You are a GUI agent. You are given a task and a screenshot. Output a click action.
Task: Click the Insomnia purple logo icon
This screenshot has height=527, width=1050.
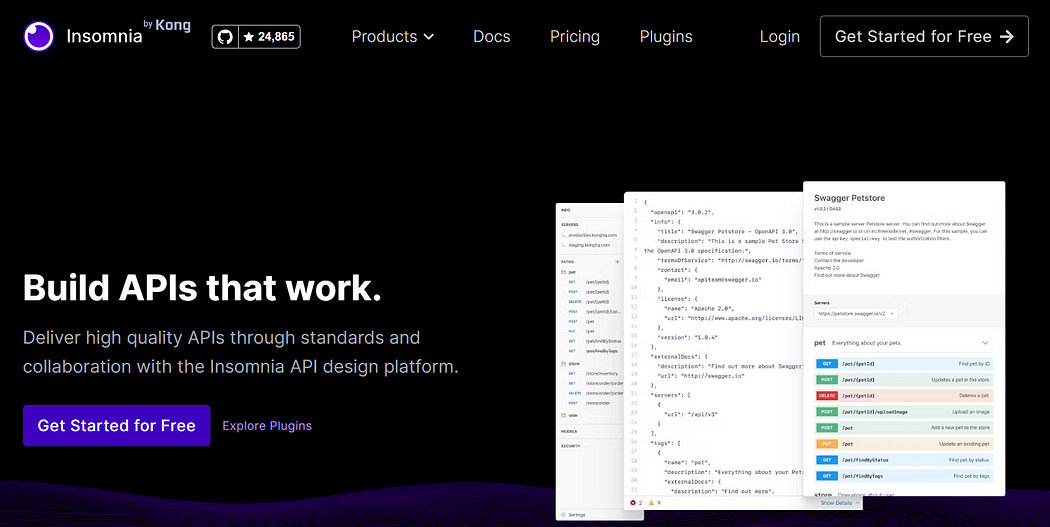38,36
